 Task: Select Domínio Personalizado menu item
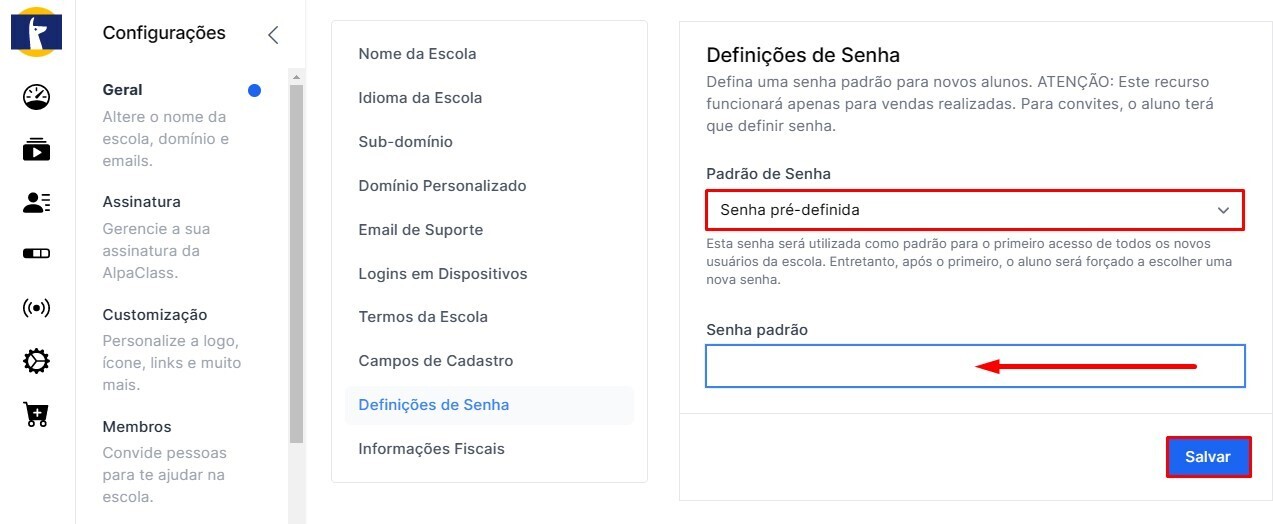point(442,186)
